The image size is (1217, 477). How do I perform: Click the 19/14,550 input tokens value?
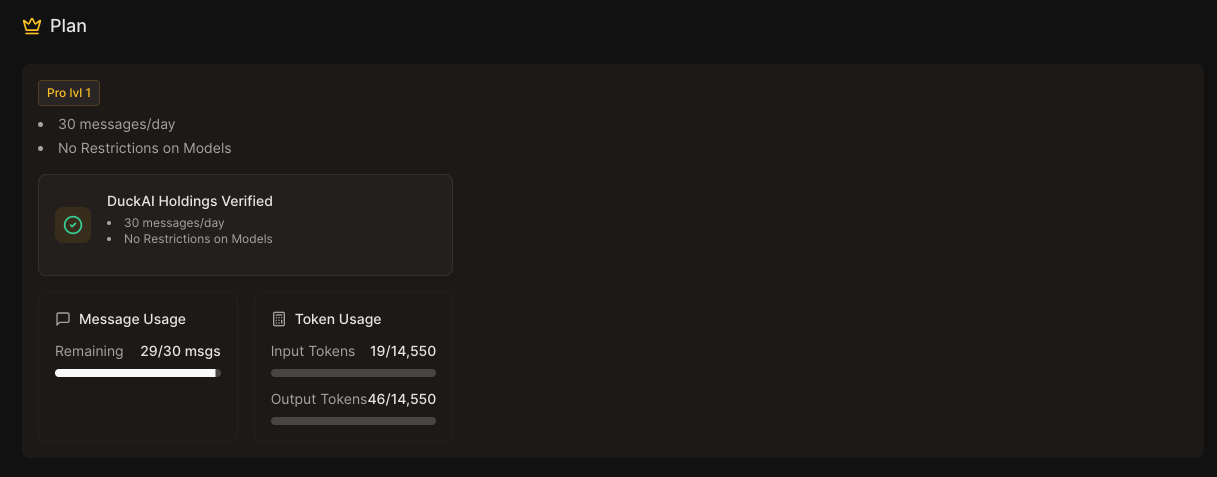tap(403, 351)
